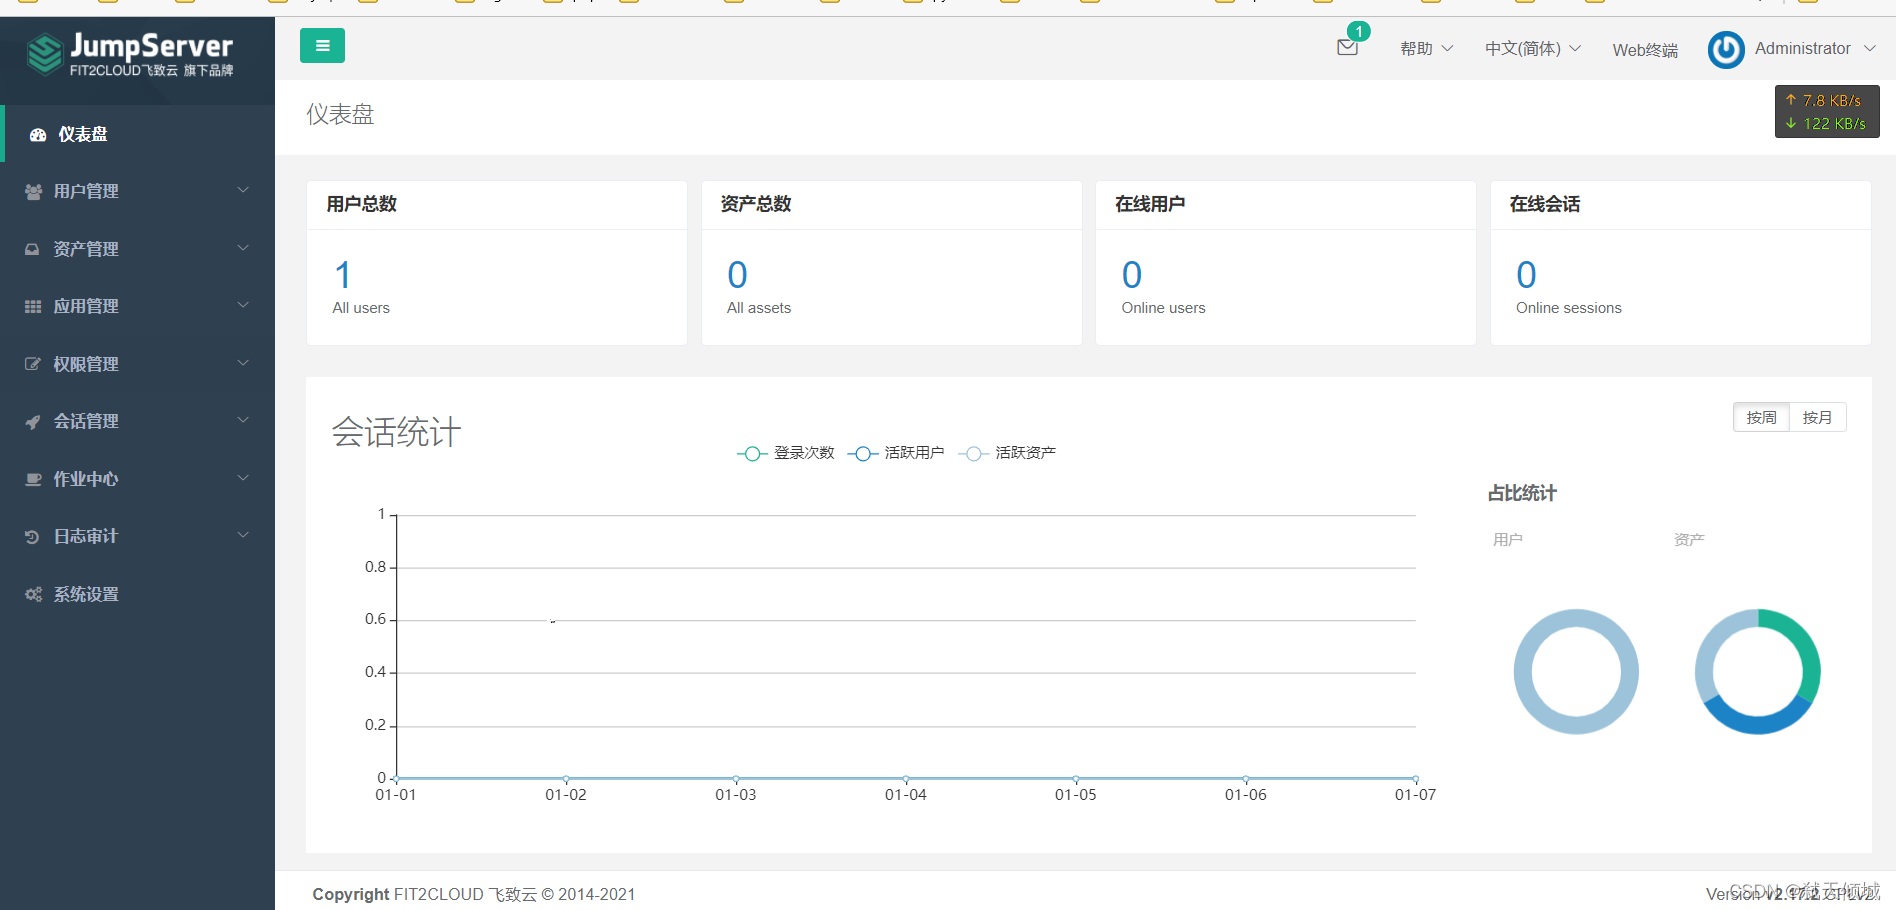Open 用户管理 menu item
This screenshot has width=1896, height=910.
point(138,191)
